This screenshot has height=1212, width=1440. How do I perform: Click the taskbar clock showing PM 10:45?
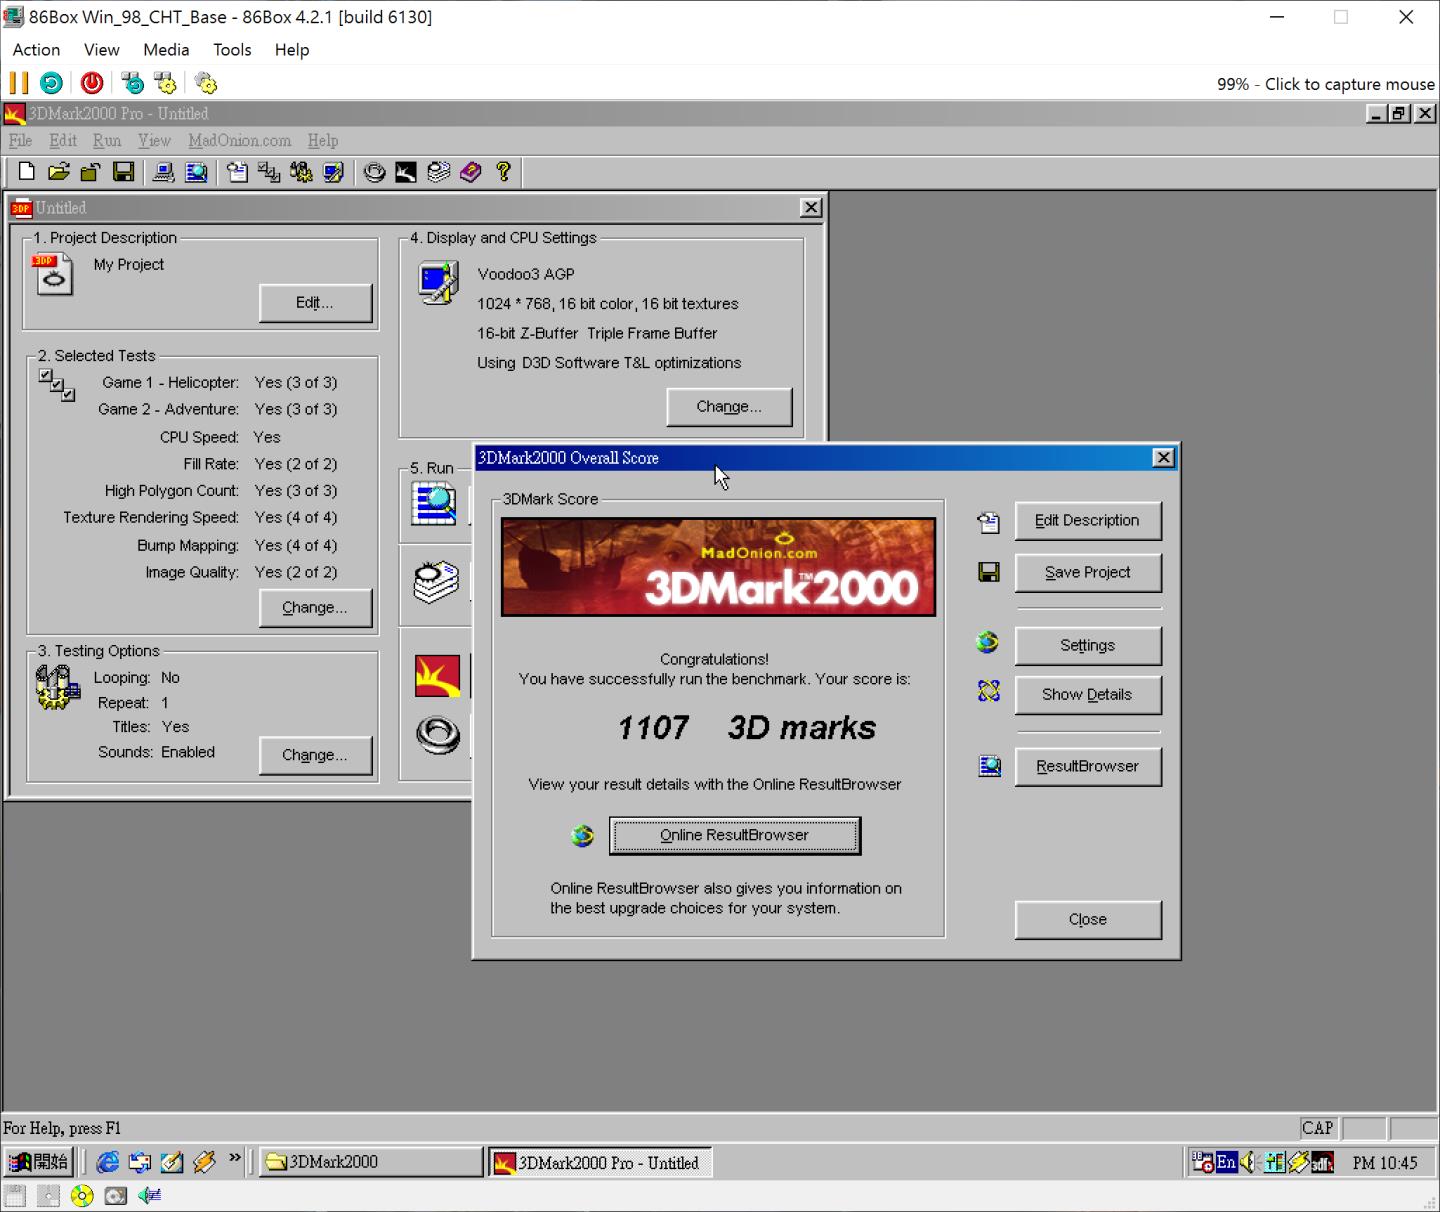[1385, 1163]
